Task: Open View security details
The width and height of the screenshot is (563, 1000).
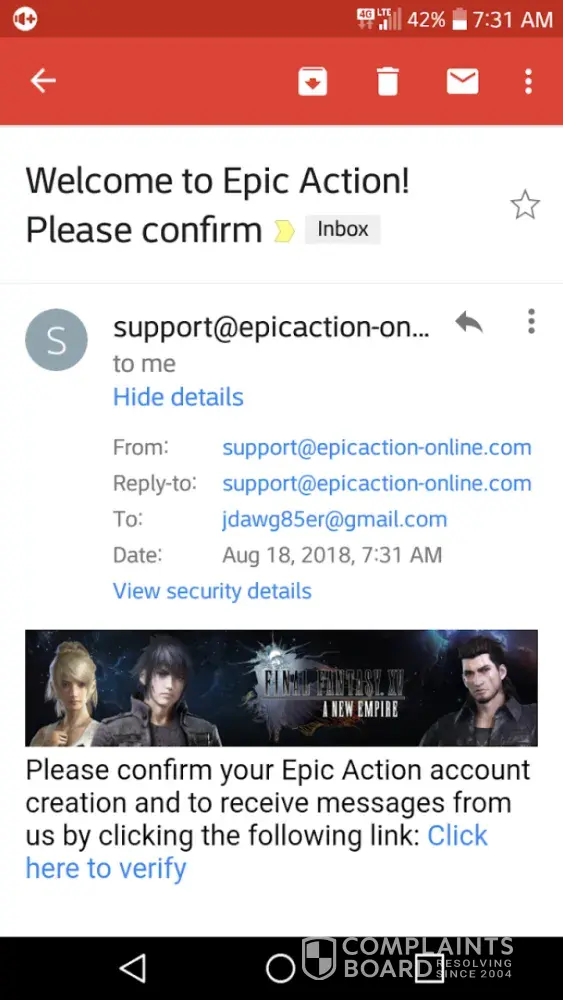Action: tap(212, 591)
